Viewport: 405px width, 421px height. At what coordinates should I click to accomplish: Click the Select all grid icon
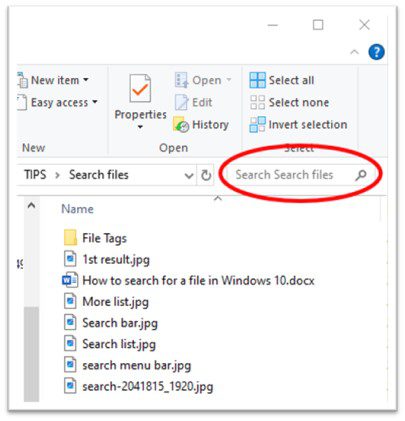point(257,80)
